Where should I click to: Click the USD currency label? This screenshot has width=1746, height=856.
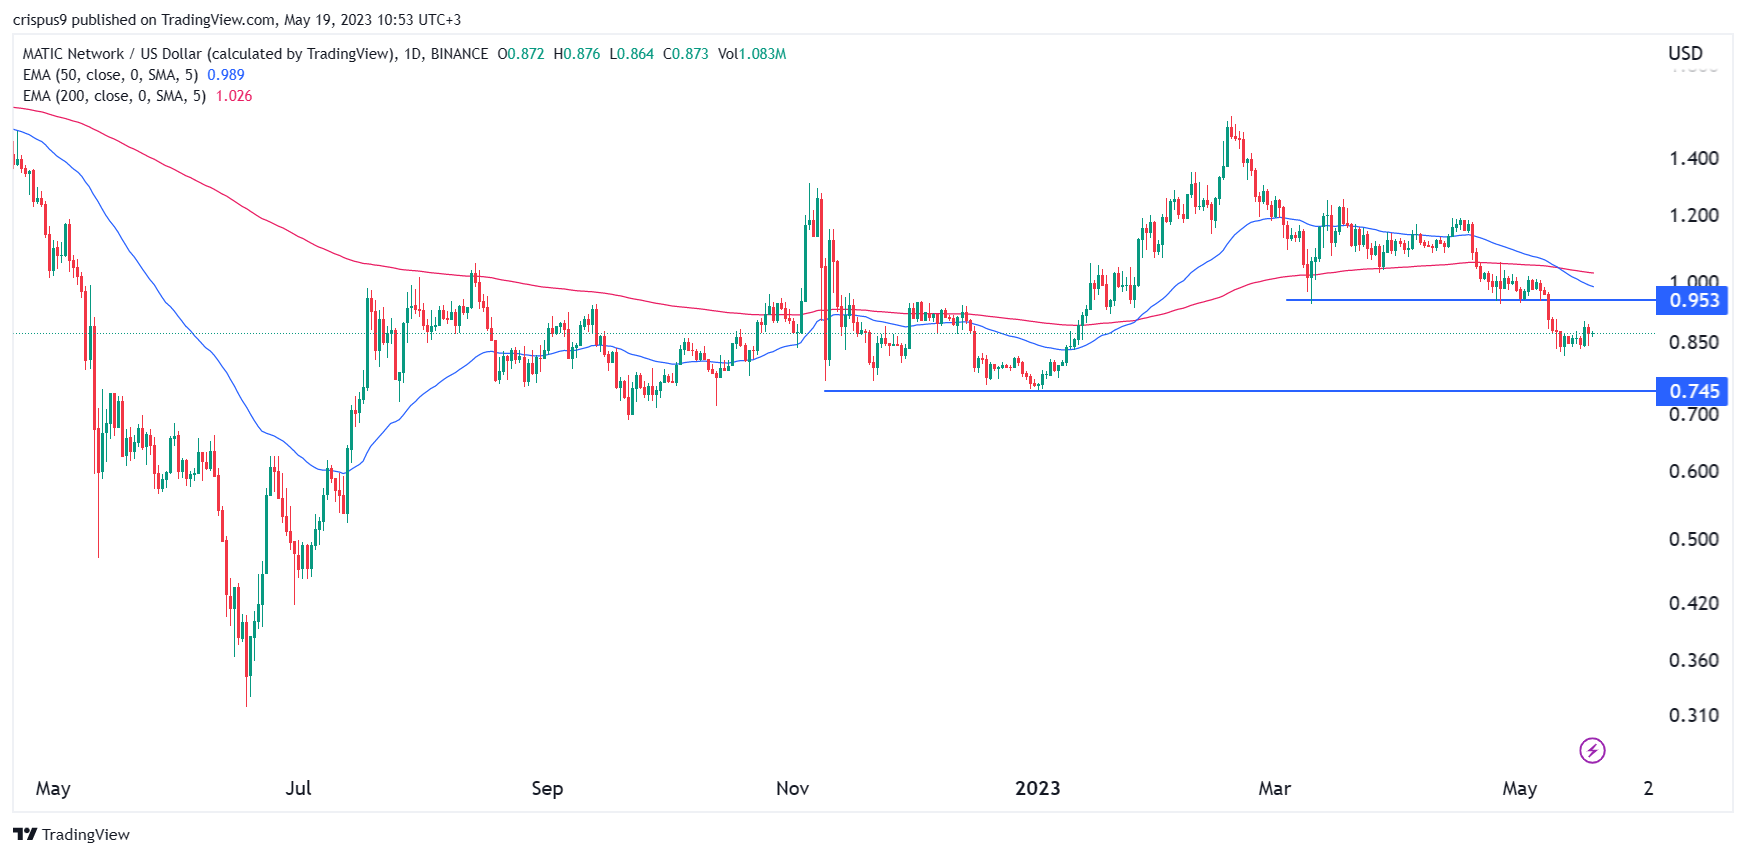(1685, 53)
